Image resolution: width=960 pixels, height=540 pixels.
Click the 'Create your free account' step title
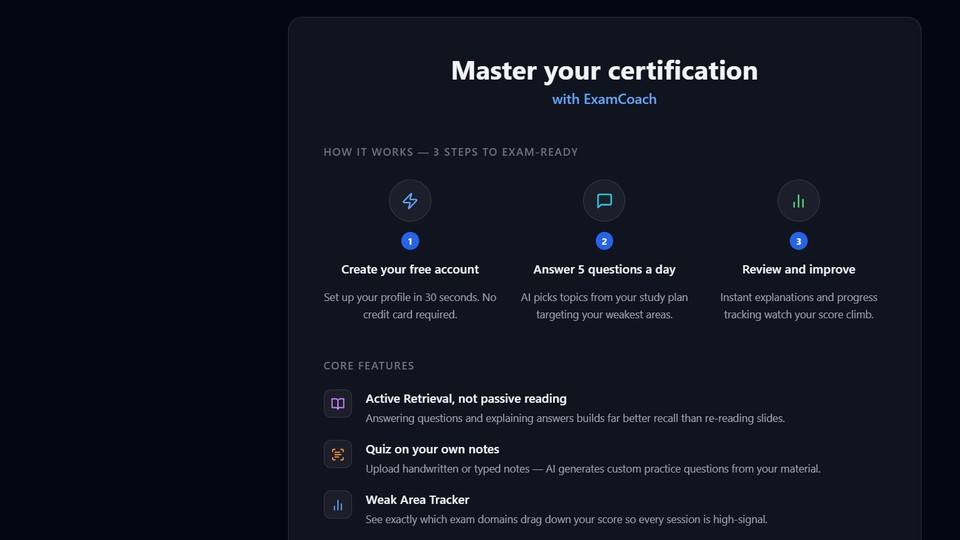click(x=410, y=270)
